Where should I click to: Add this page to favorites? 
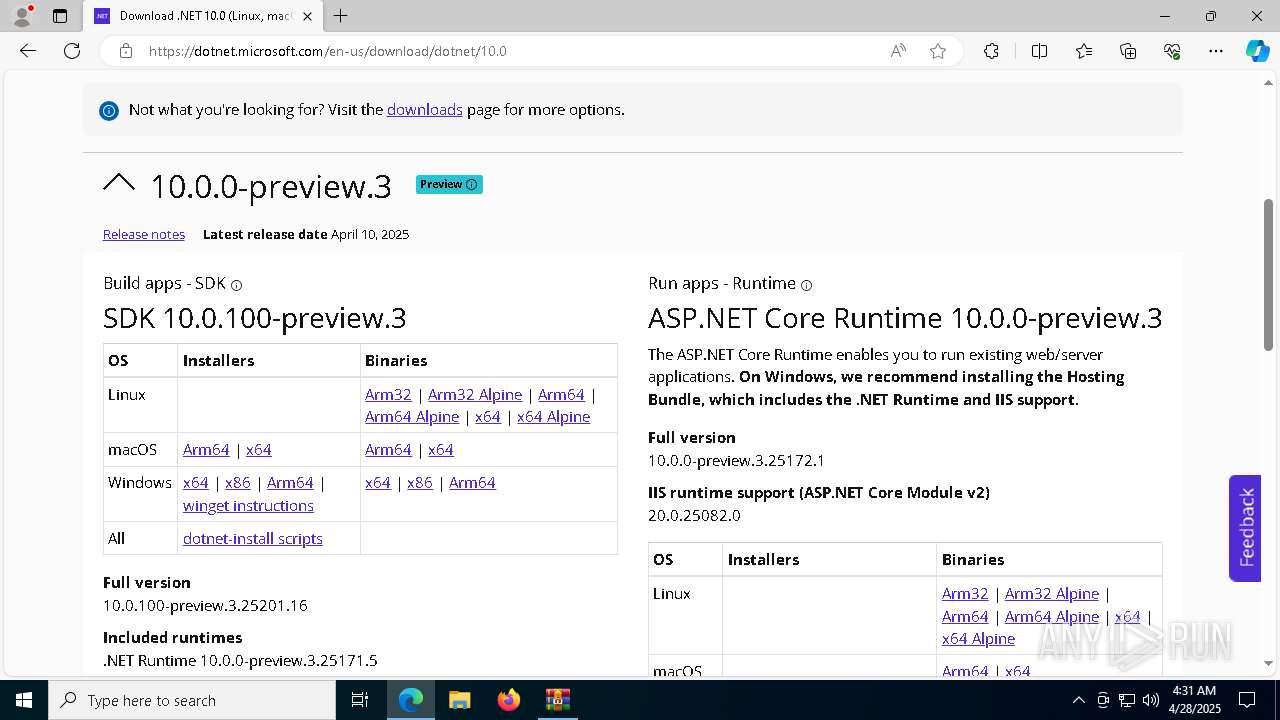click(x=938, y=51)
